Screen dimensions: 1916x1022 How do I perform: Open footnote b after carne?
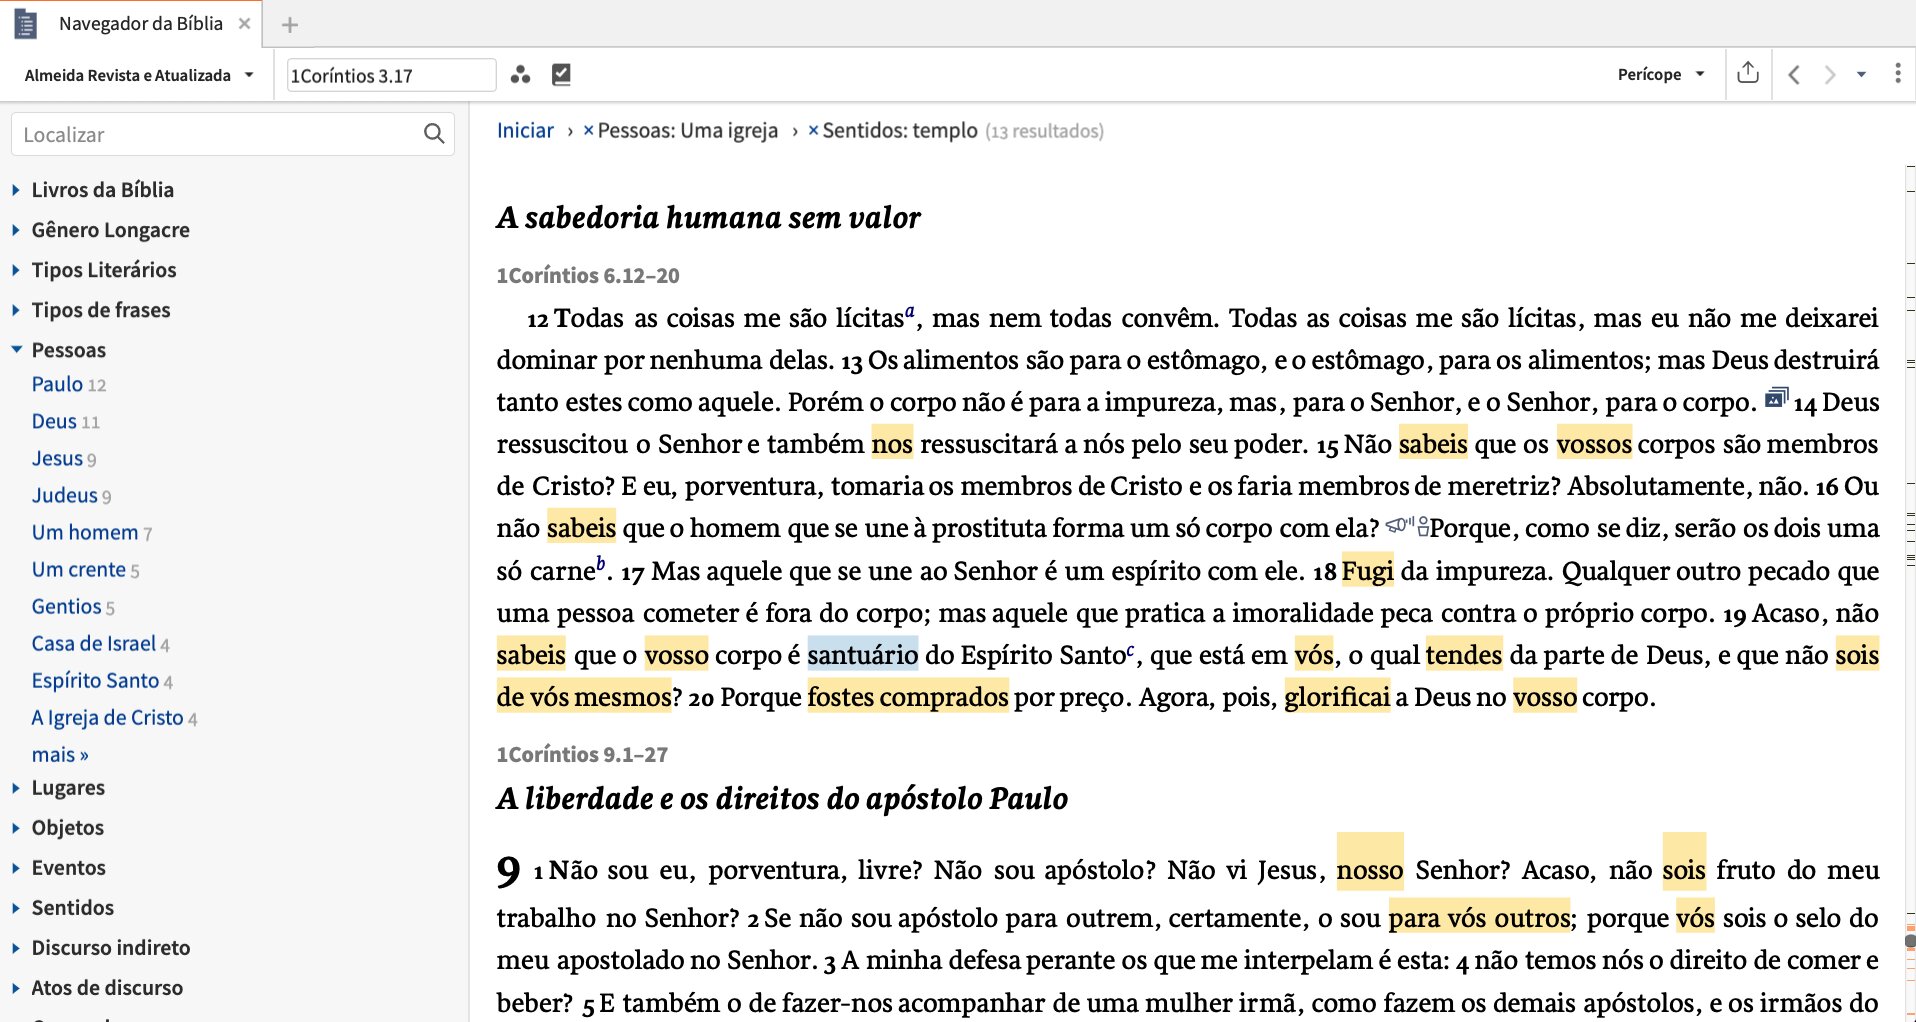601,563
